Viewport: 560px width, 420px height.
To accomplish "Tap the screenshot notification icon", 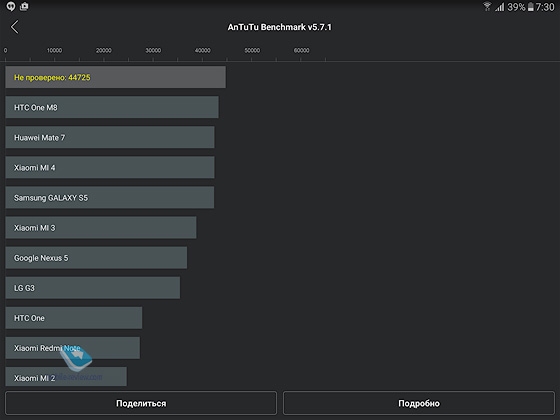I will click(x=24, y=6).
